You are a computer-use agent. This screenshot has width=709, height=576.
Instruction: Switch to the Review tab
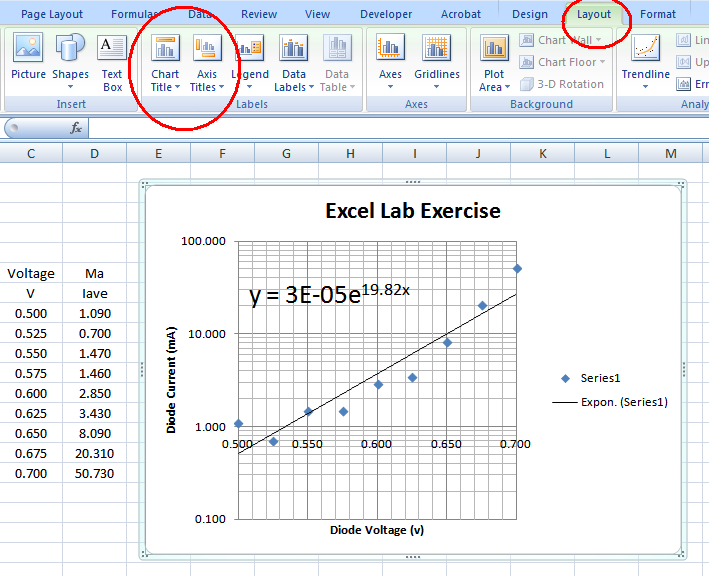pos(259,14)
